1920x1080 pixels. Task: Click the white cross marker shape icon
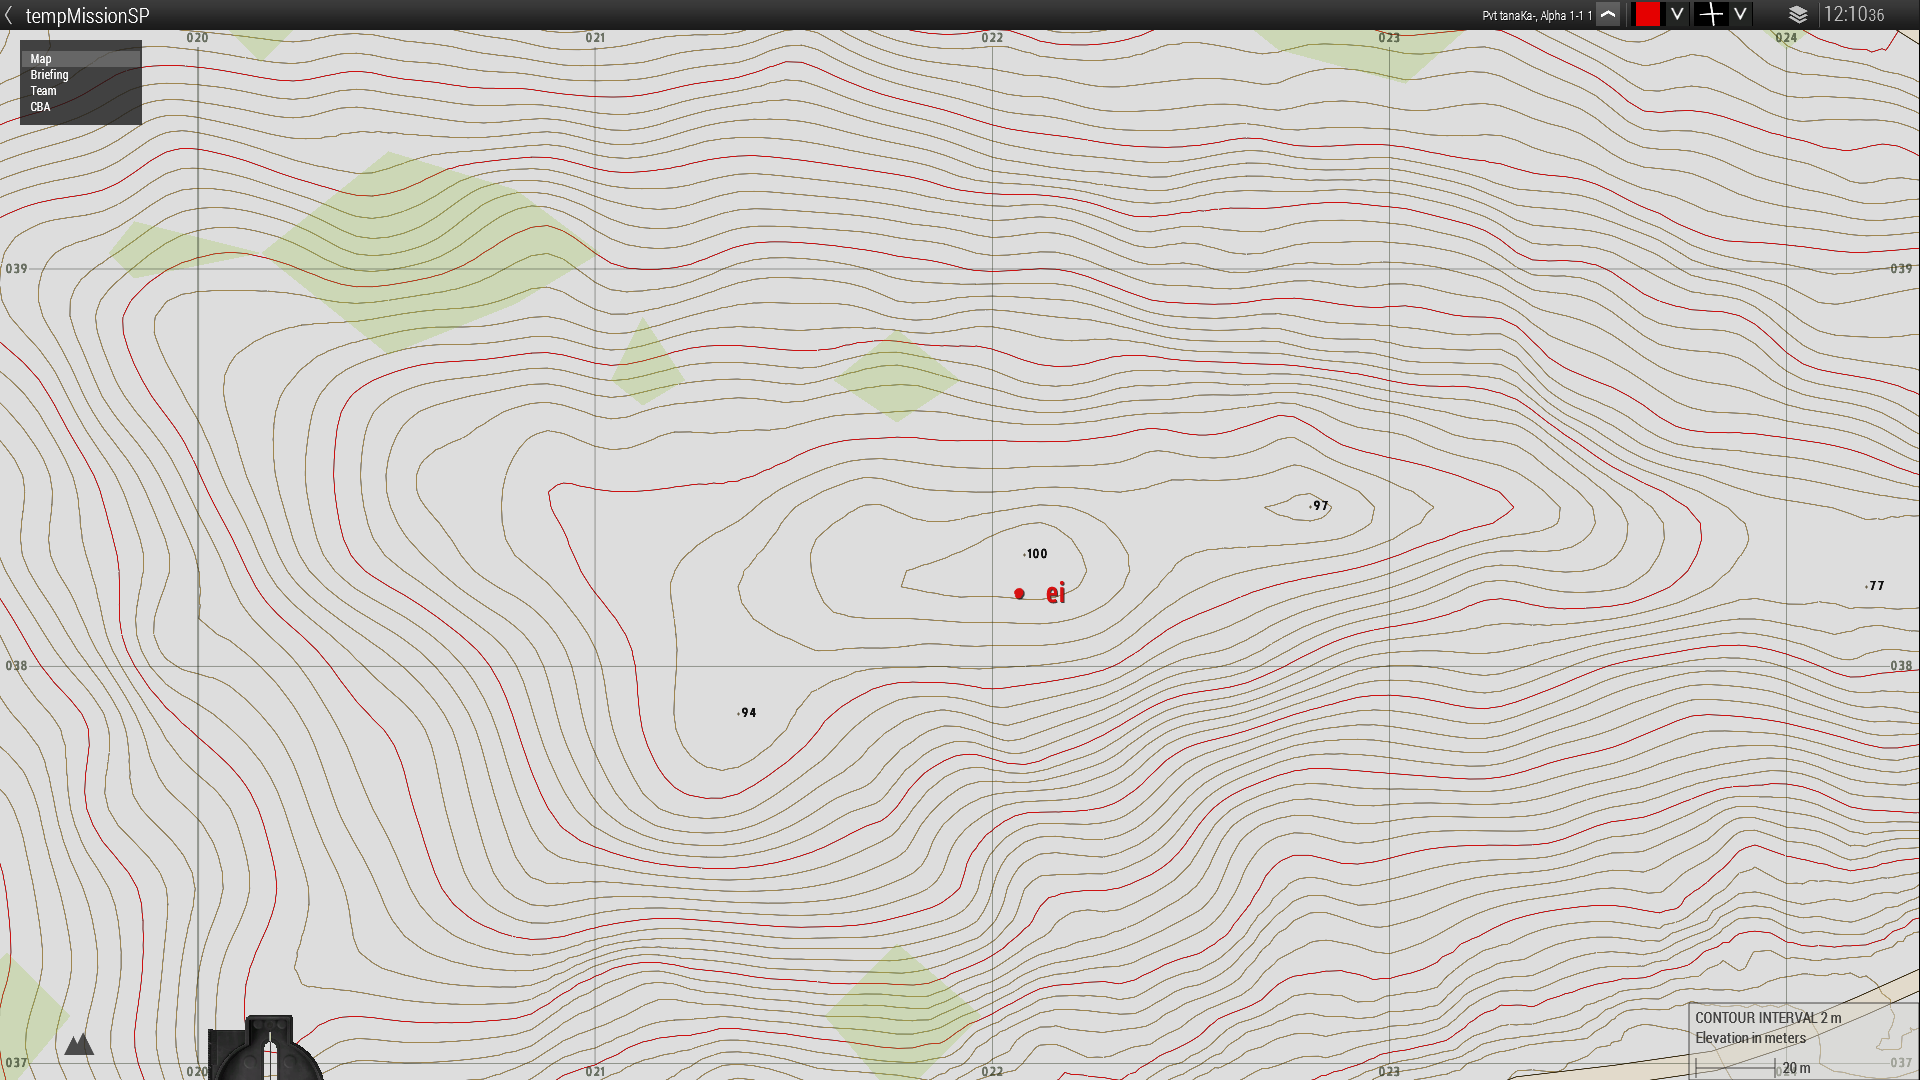point(1711,15)
